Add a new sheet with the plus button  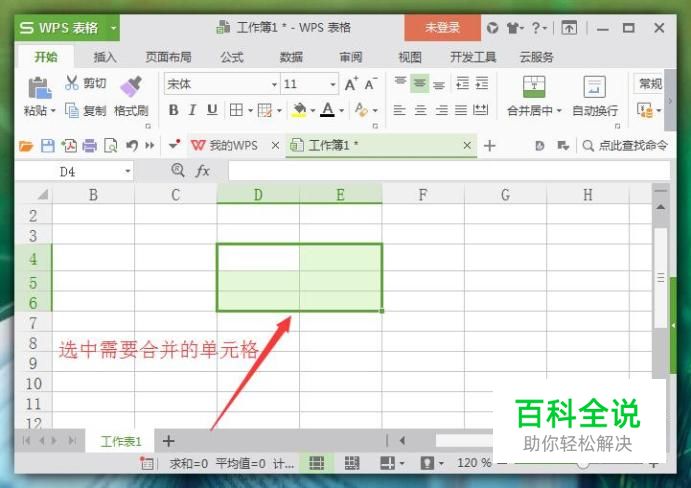(x=168, y=441)
